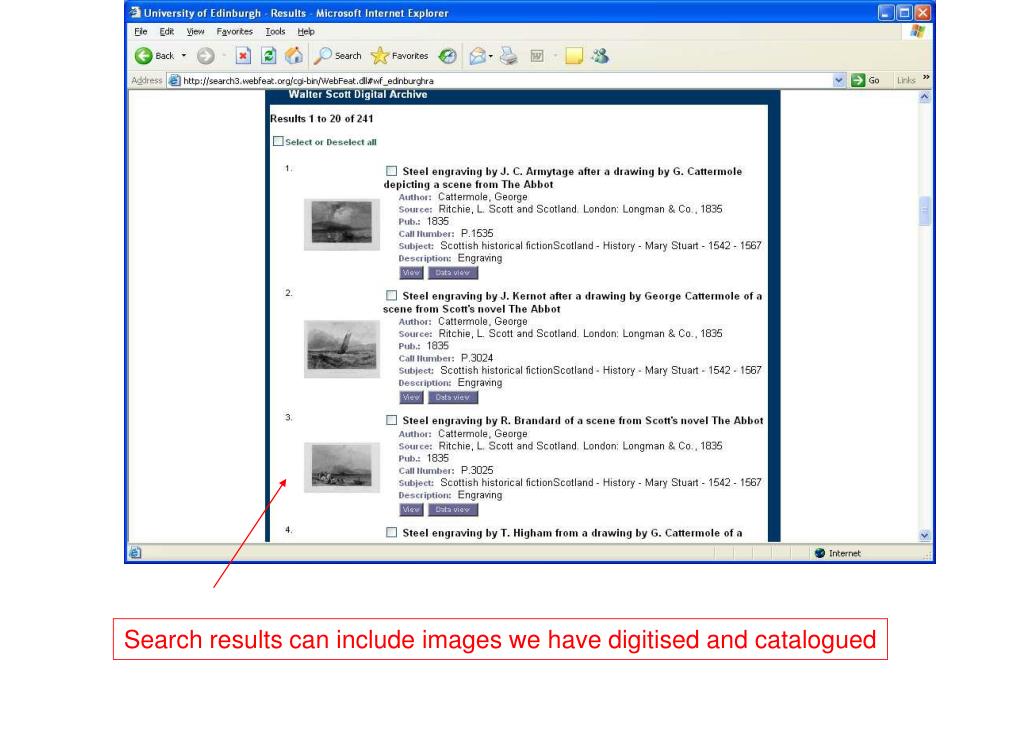Click the IE title bar icon
The height and width of the screenshot is (740, 1024).
(135, 12)
